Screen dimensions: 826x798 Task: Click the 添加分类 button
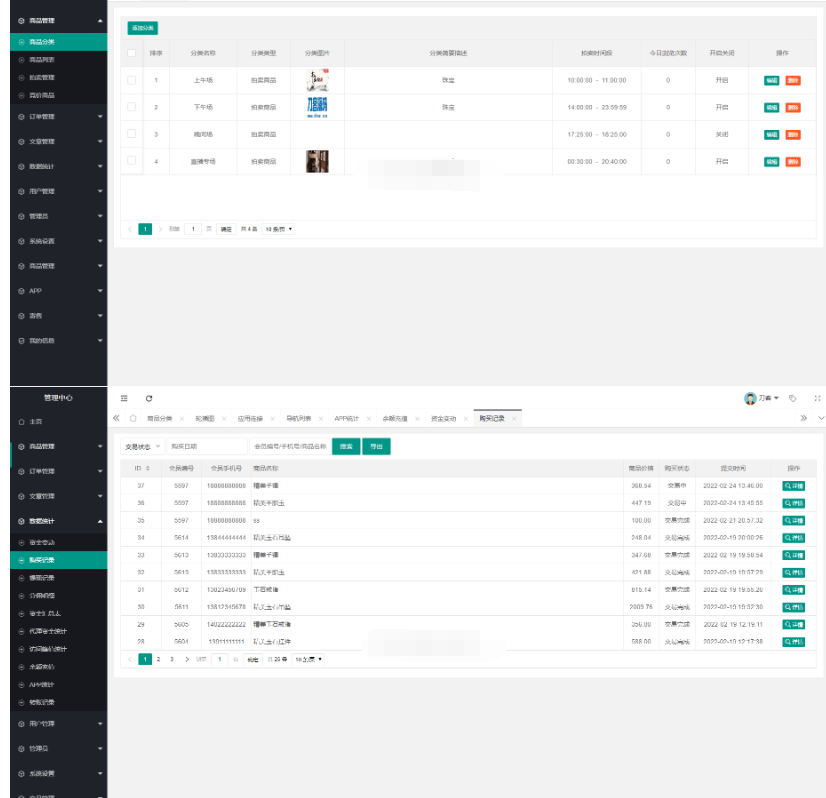point(142,28)
